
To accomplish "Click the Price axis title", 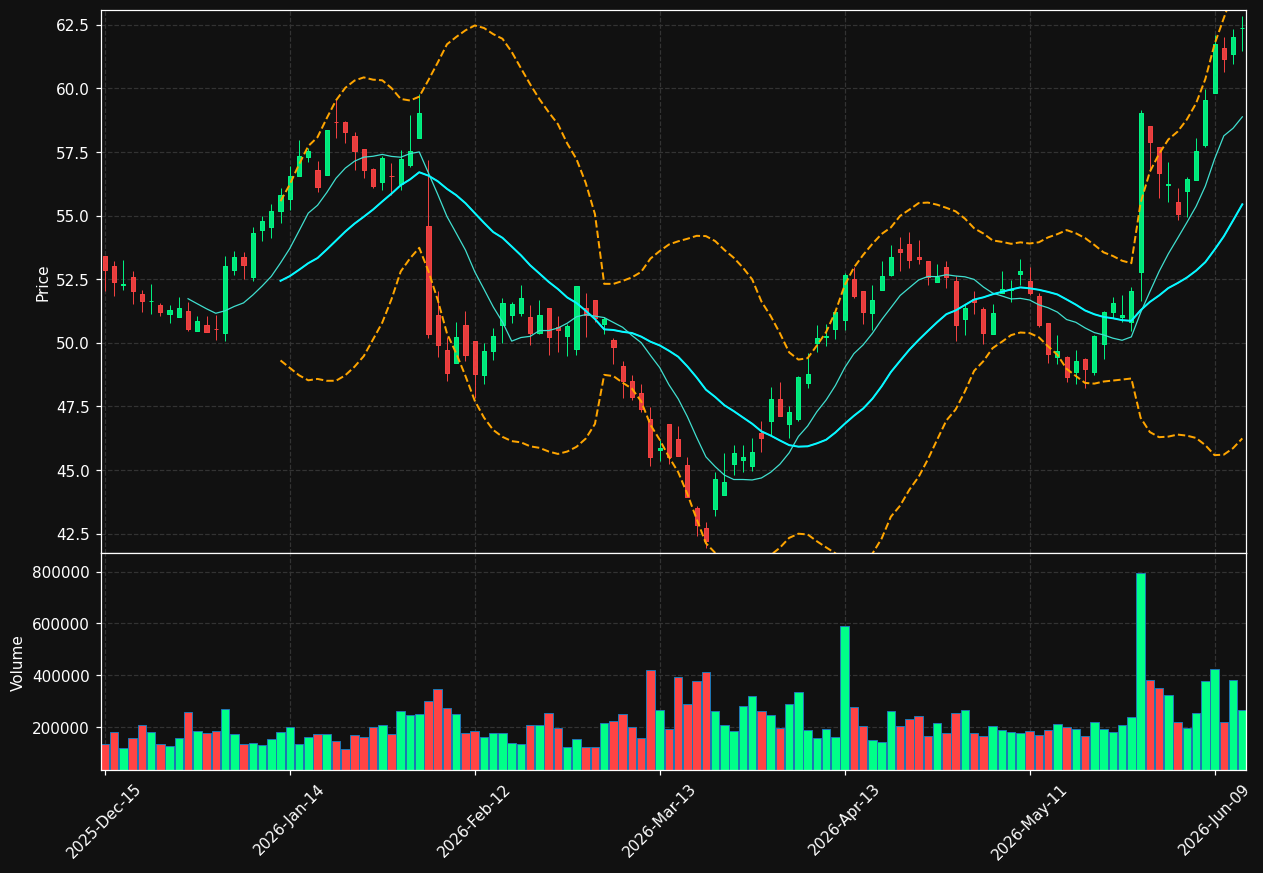I will pyautogui.click(x=43, y=283).
